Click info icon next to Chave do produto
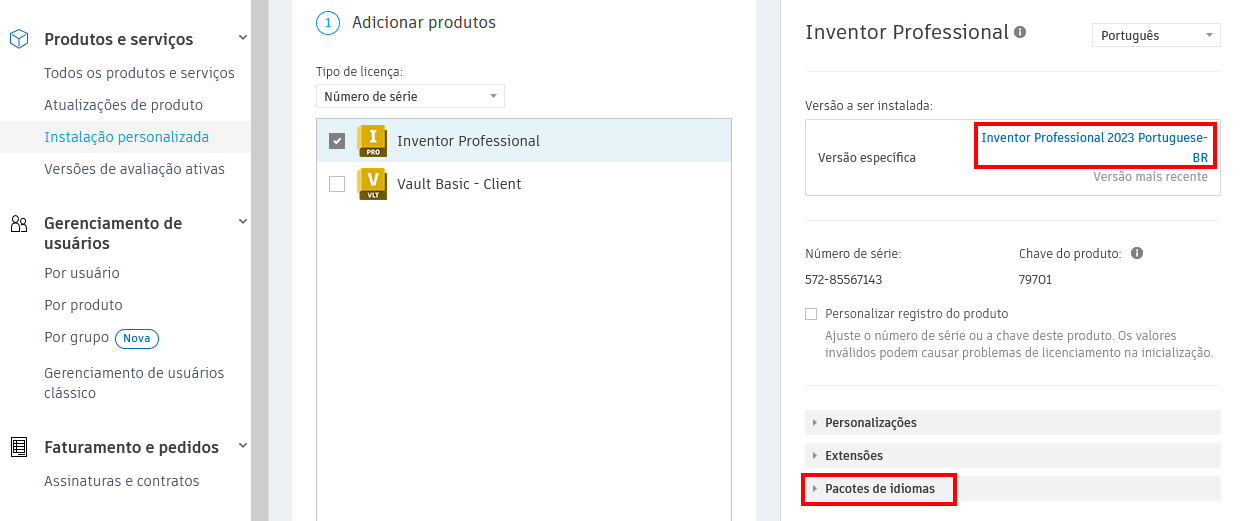 1137,253
